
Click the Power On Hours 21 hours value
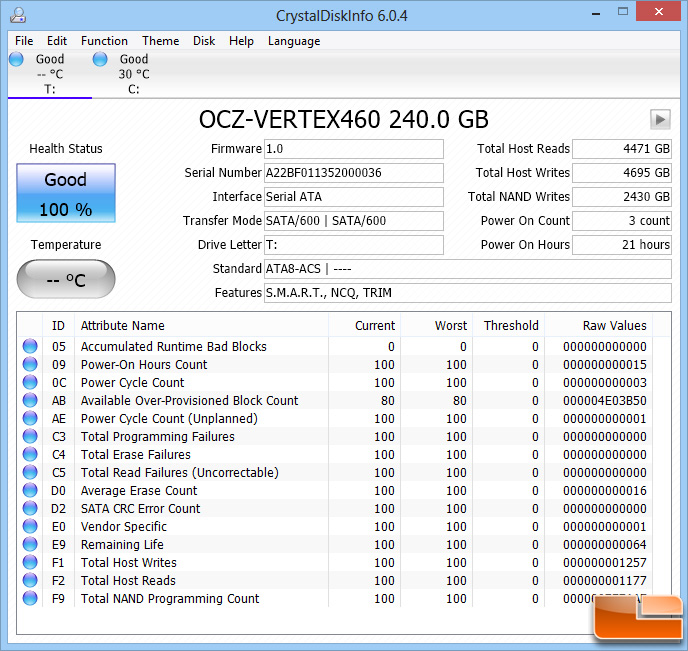tap(621, 245)
